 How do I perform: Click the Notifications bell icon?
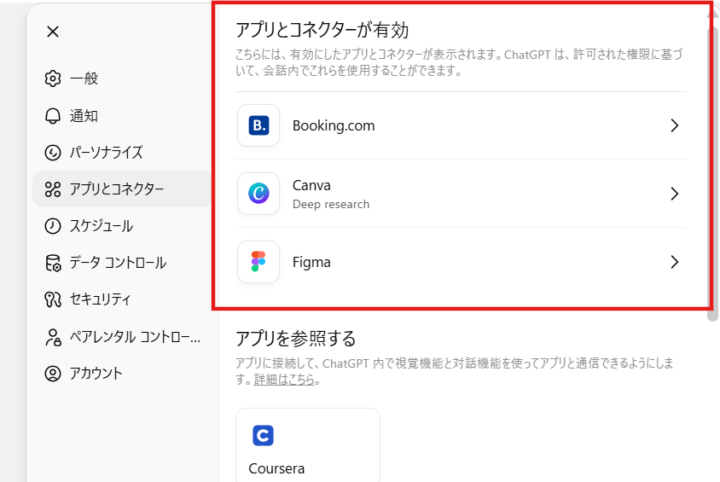click(53, 116)
